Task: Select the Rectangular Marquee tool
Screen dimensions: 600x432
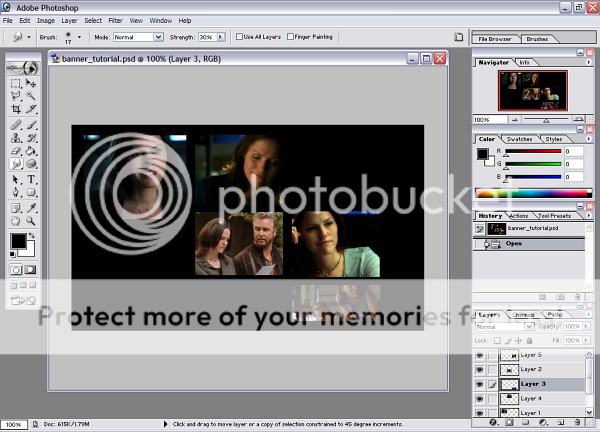Action: [x=15, y=83]
